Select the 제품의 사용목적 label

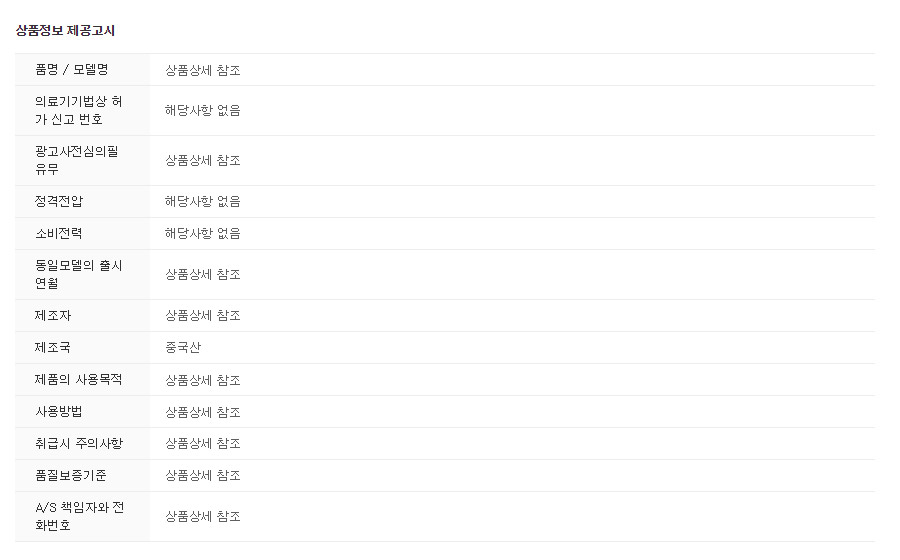tap(78, 380)
